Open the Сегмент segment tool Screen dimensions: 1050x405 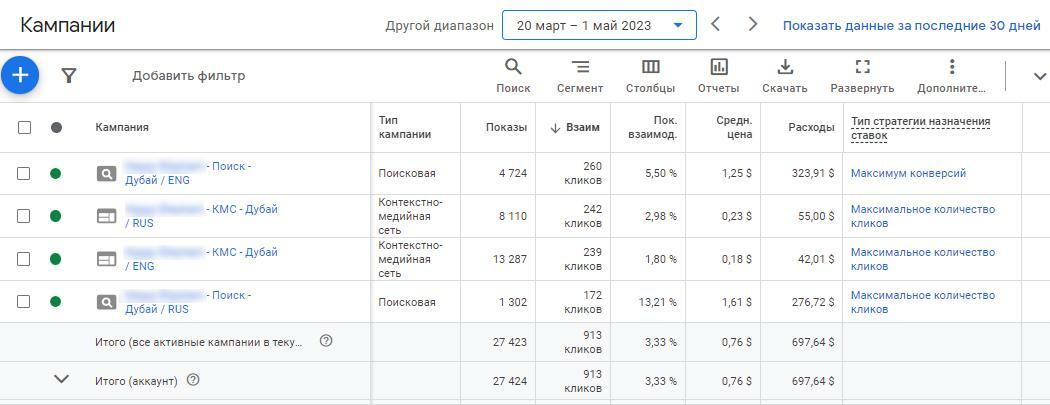(580, 75)
